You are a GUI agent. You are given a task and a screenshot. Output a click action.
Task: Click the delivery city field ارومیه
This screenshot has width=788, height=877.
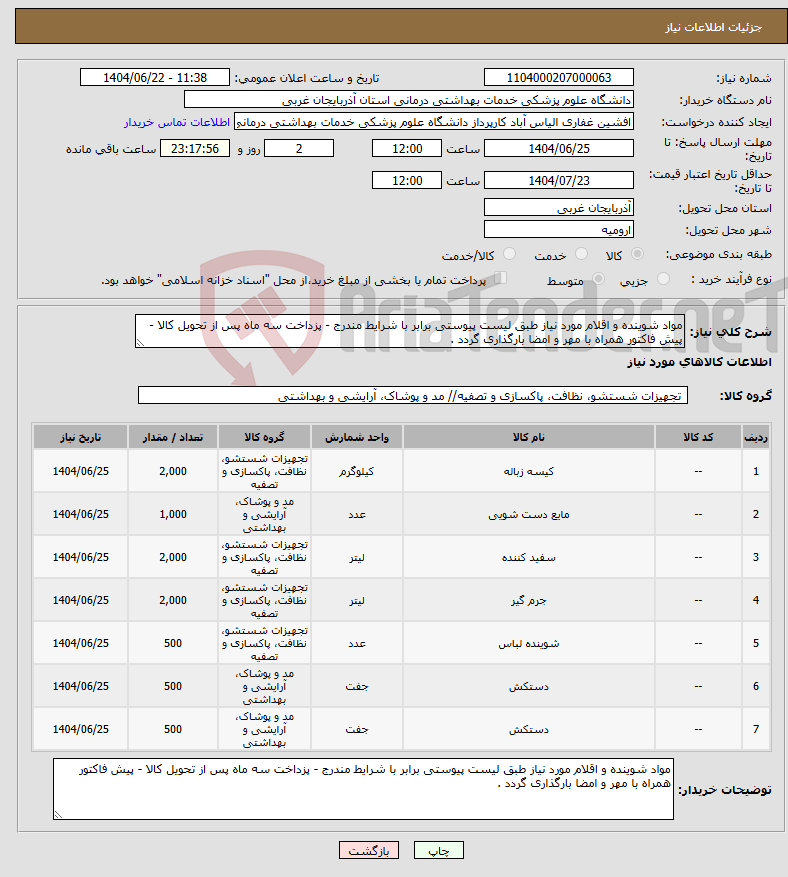559,230
